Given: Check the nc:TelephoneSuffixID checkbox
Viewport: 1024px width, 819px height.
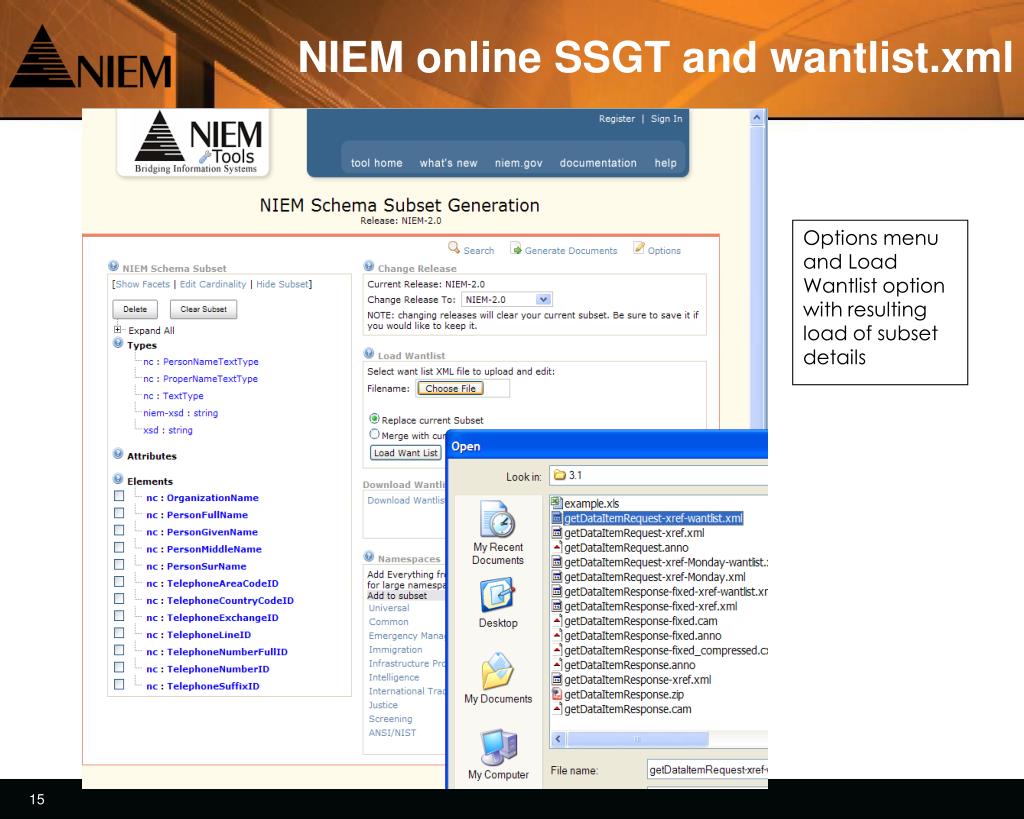Looking at the screenshot, I should tap(119, 684).
